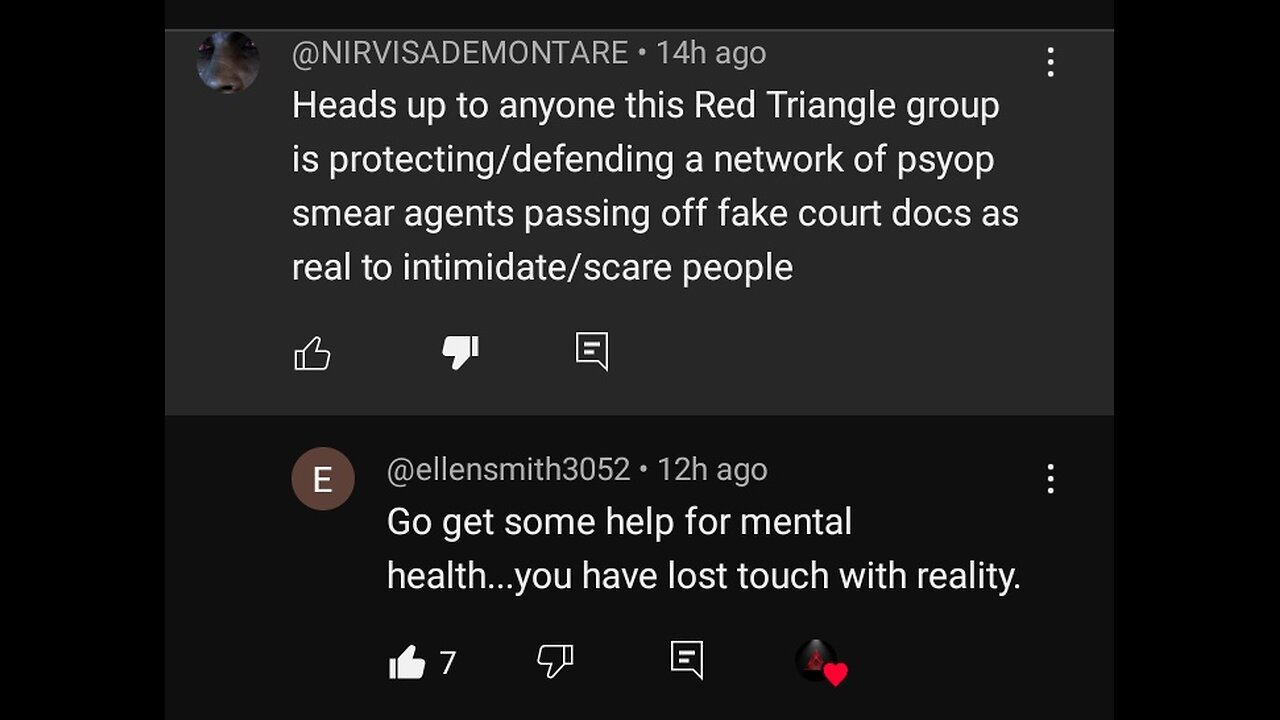Select the Red Triangle comment text
This screenshot has width=1280, height=720.
tap(655, 186)
